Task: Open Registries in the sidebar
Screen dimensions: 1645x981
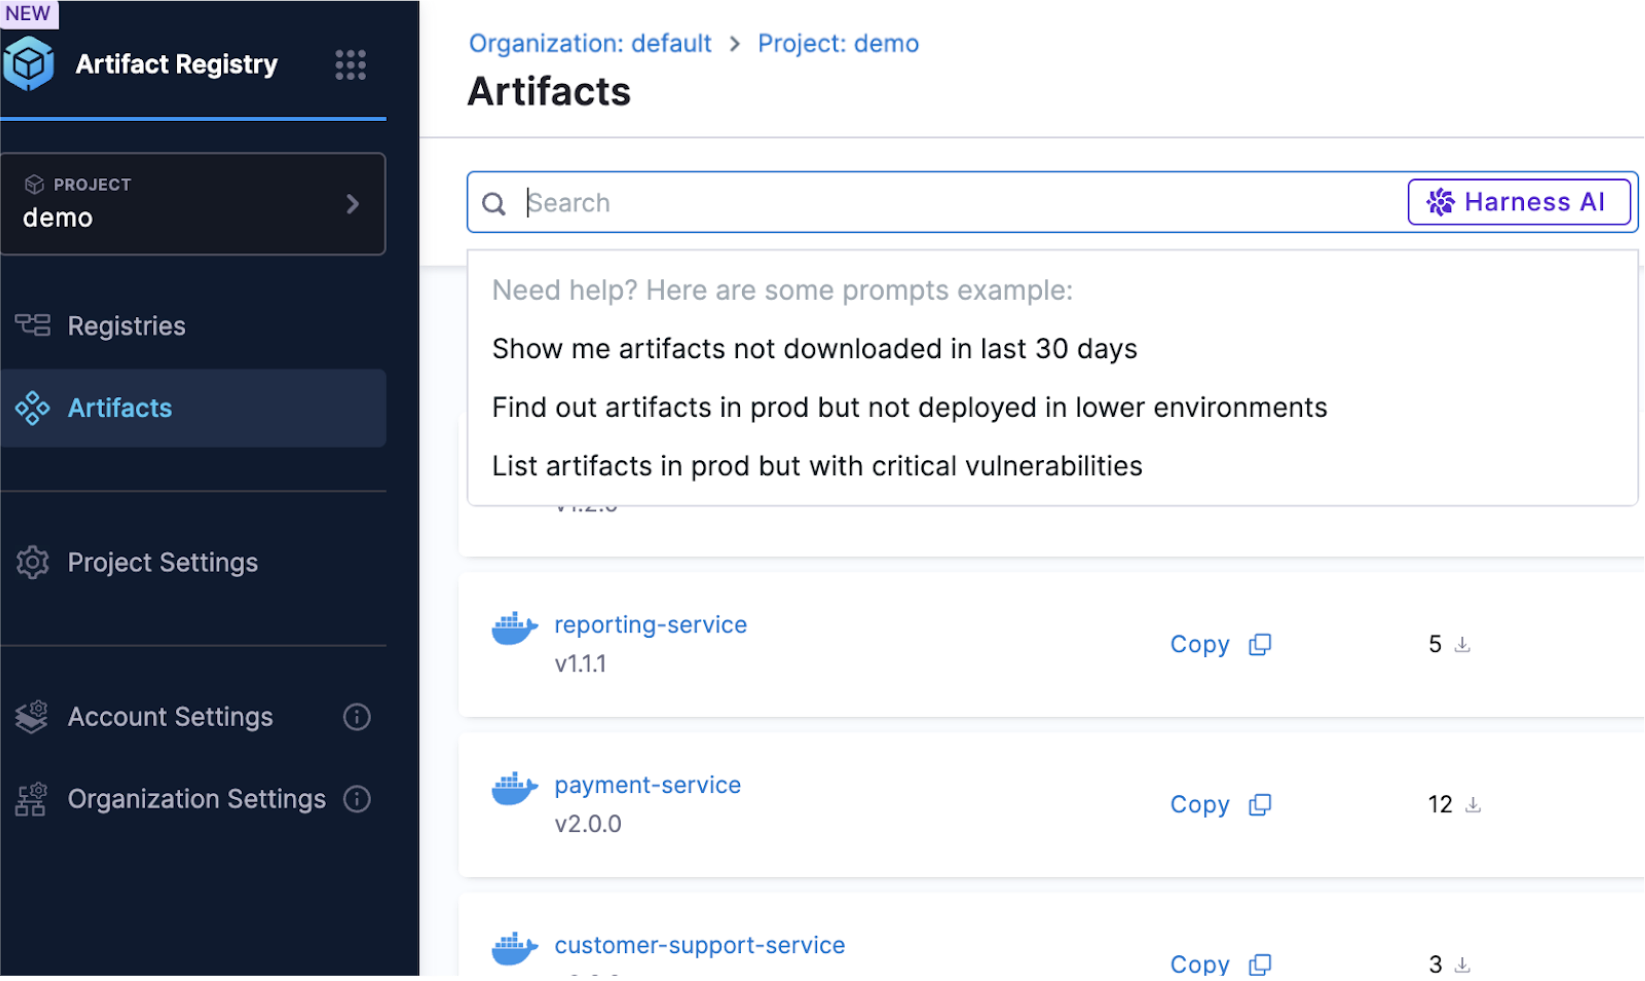Action: (193, 326)
